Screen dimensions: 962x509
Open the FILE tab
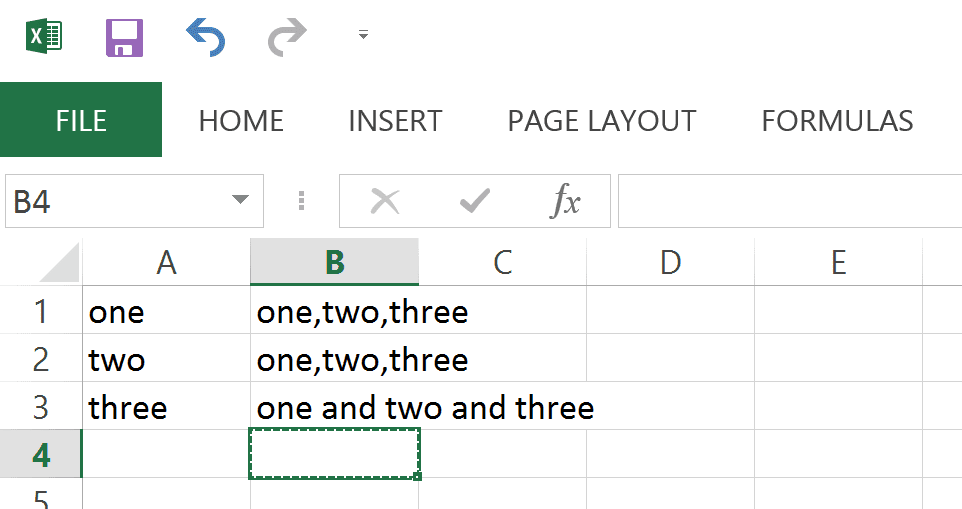pyautogui.click(x=81, y=120)
